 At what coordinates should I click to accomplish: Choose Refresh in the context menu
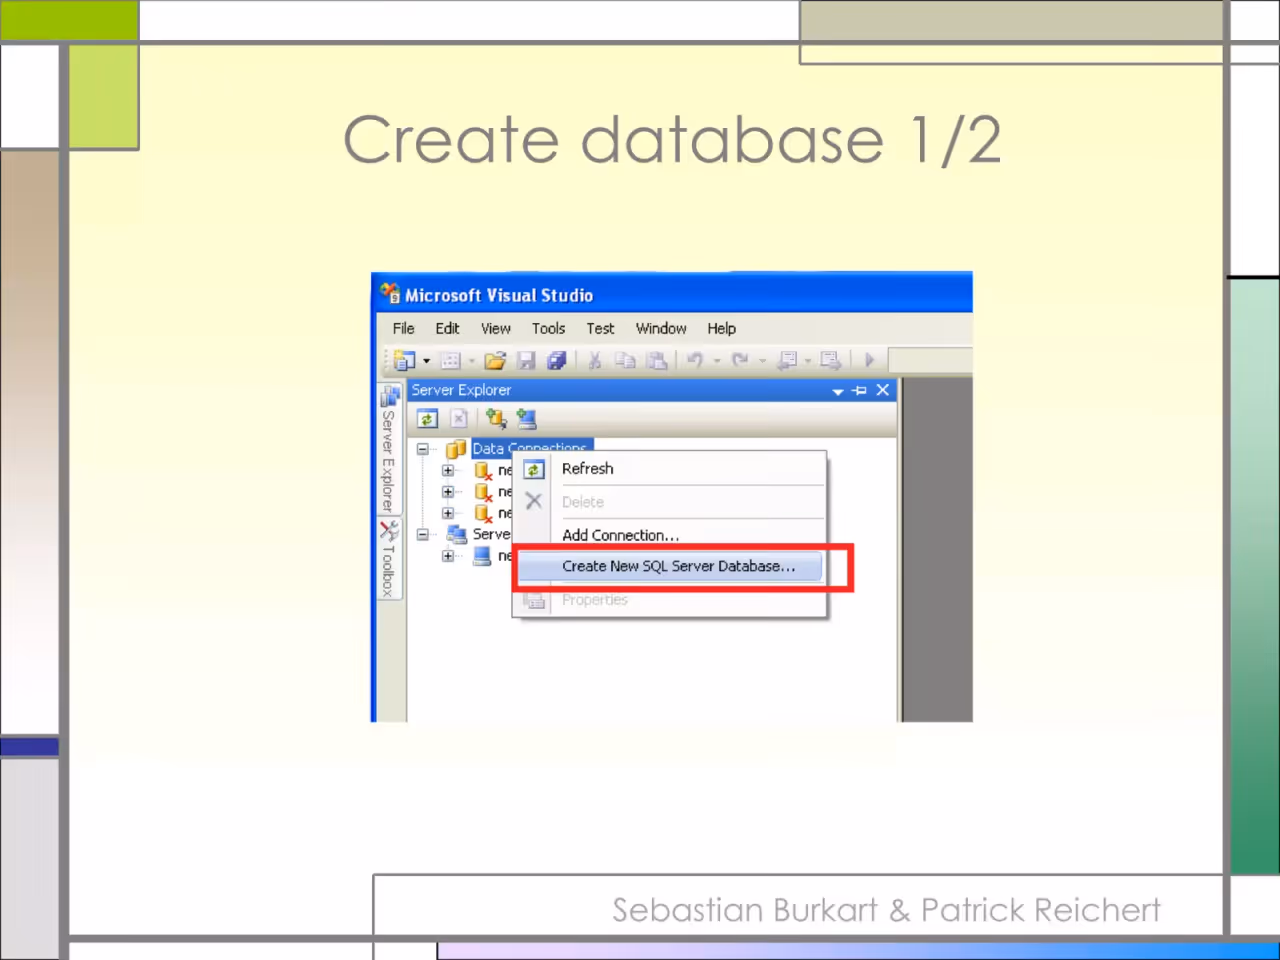[x=669, y=469]
